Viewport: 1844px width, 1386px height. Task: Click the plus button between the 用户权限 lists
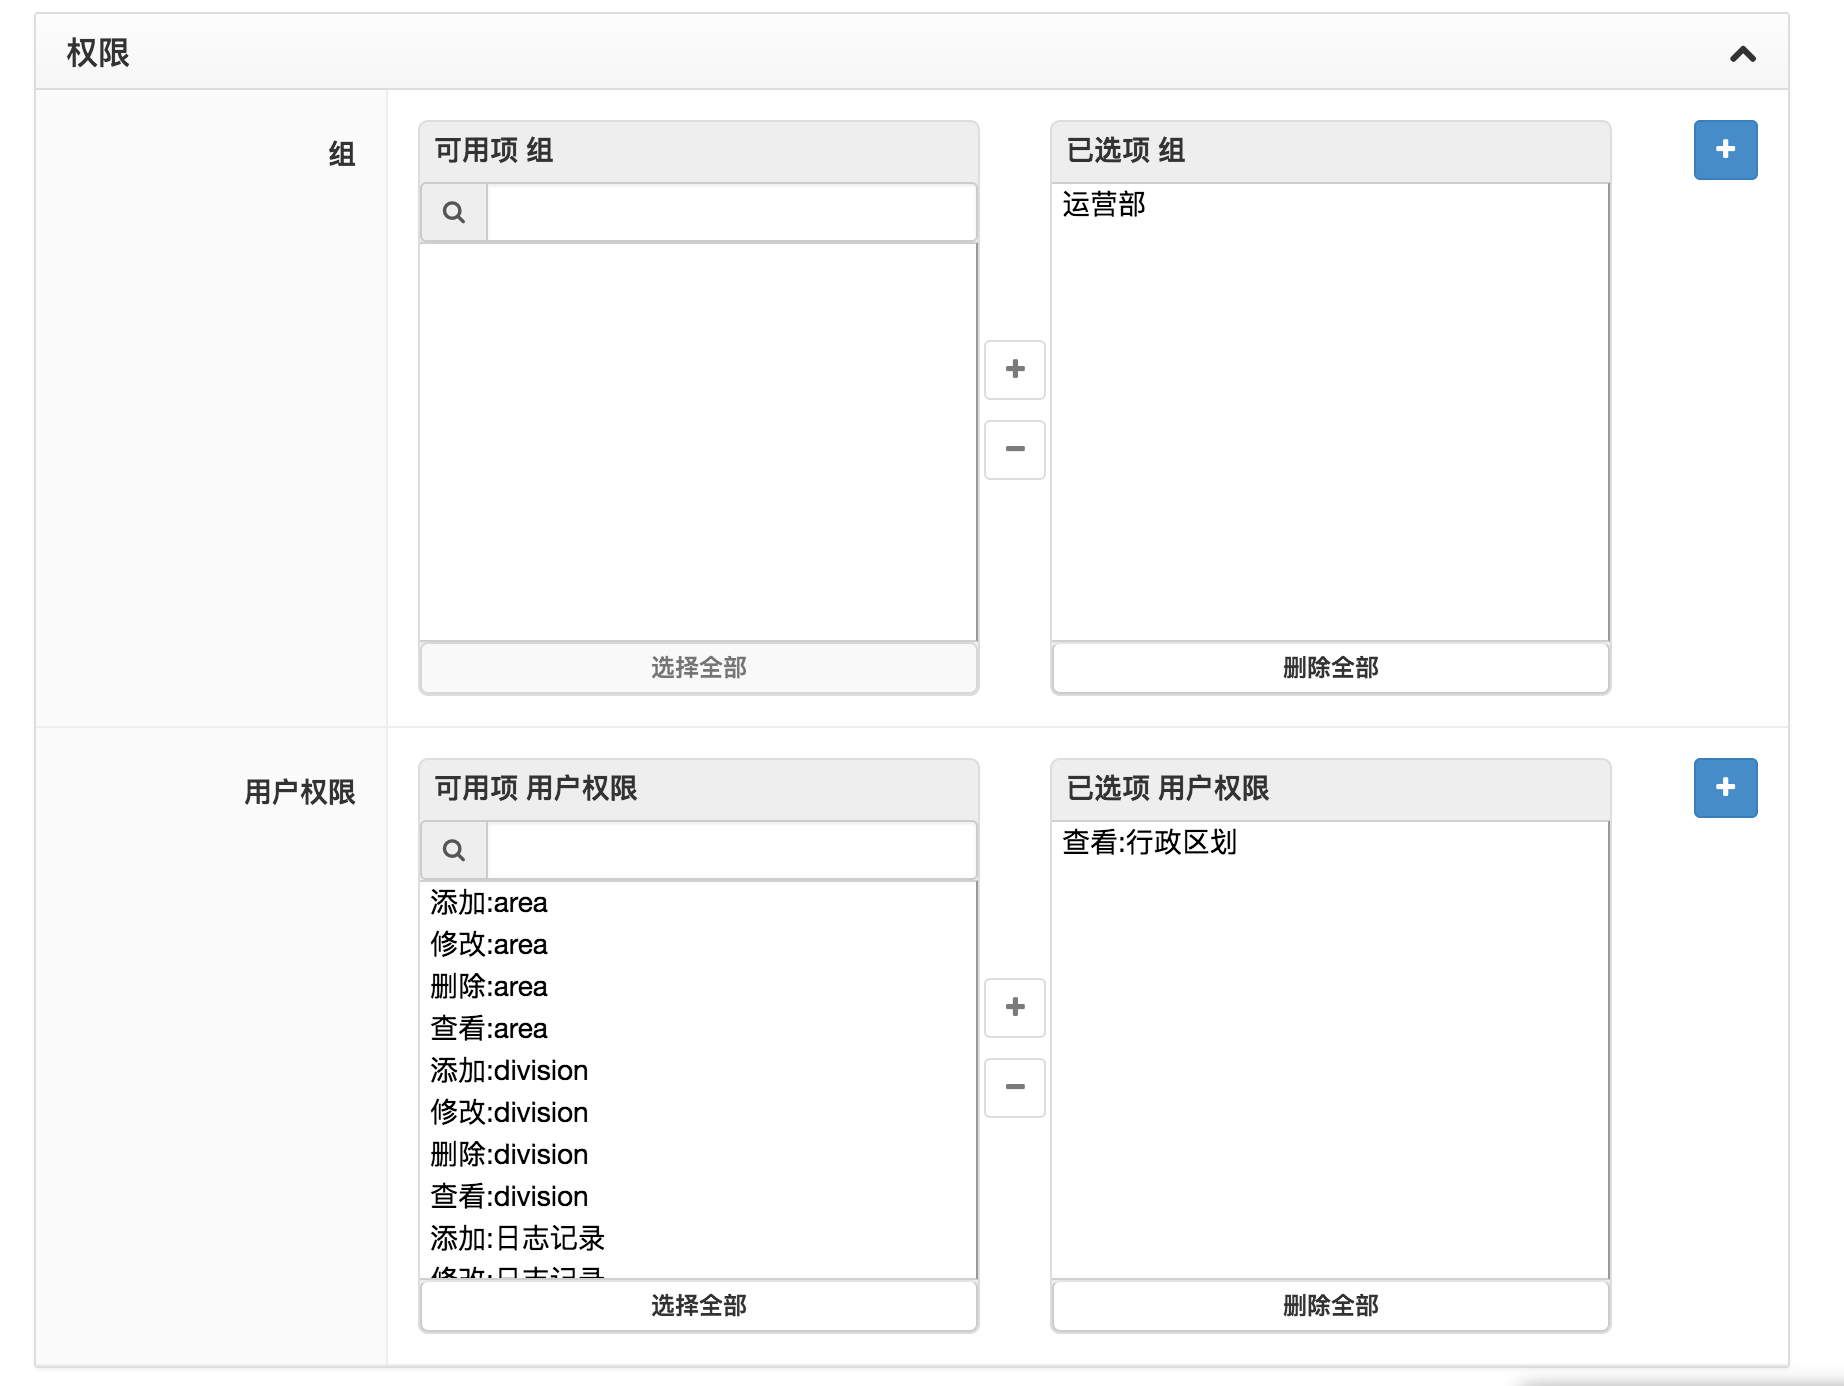tap(1015, 1008)
